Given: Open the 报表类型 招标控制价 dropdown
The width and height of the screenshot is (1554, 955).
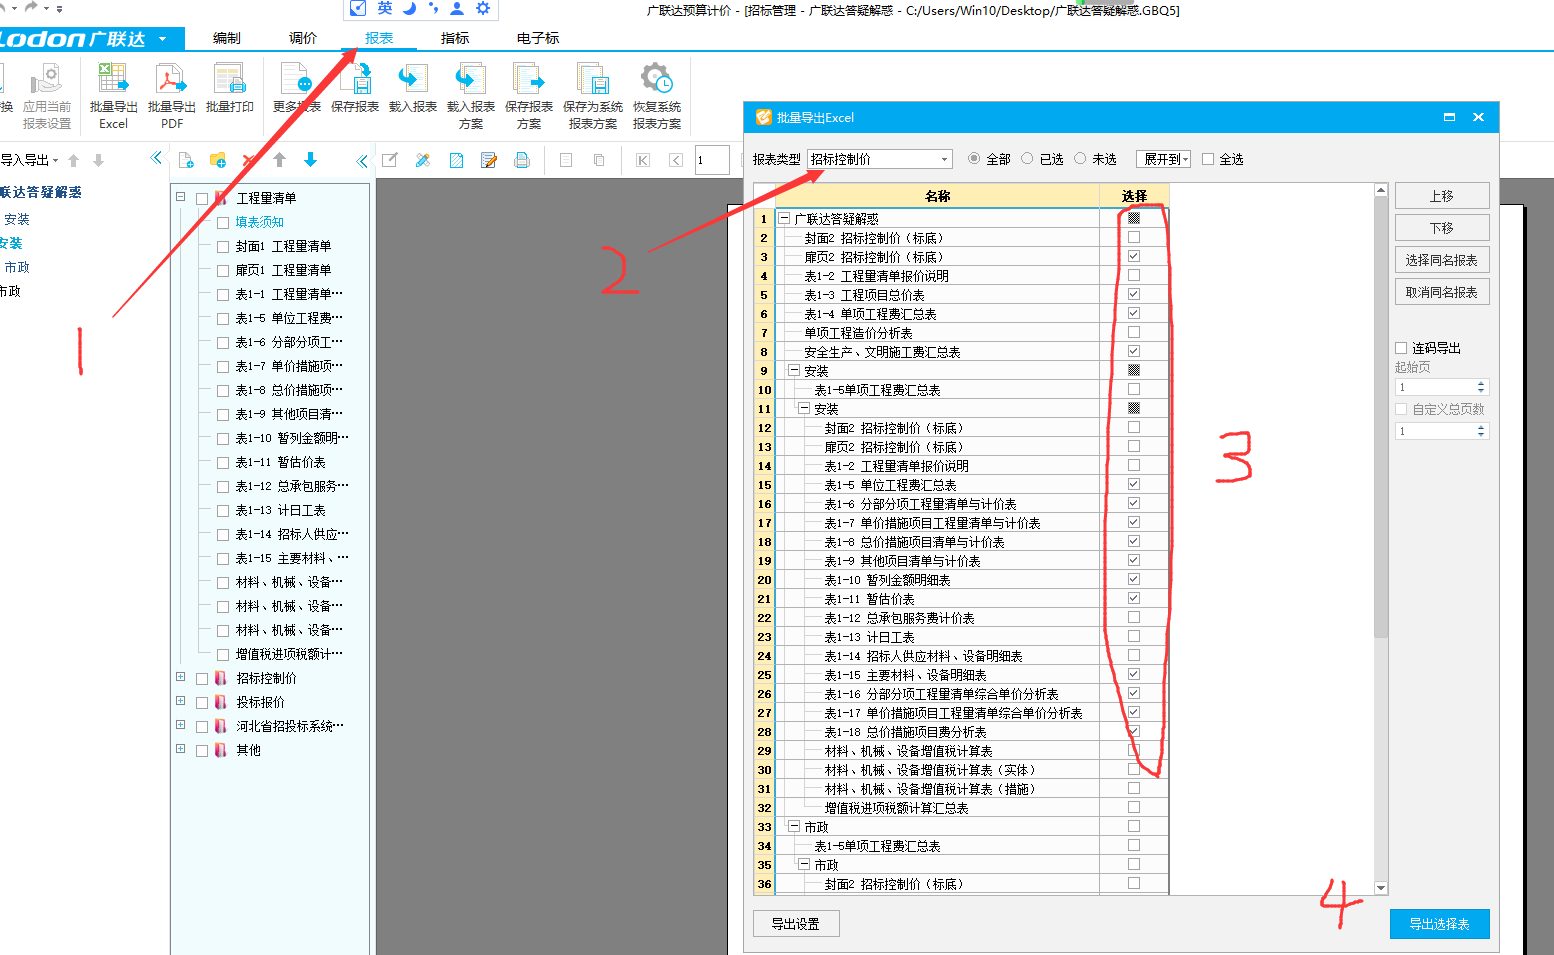Looking at the screenshot, I should point(880,159).
